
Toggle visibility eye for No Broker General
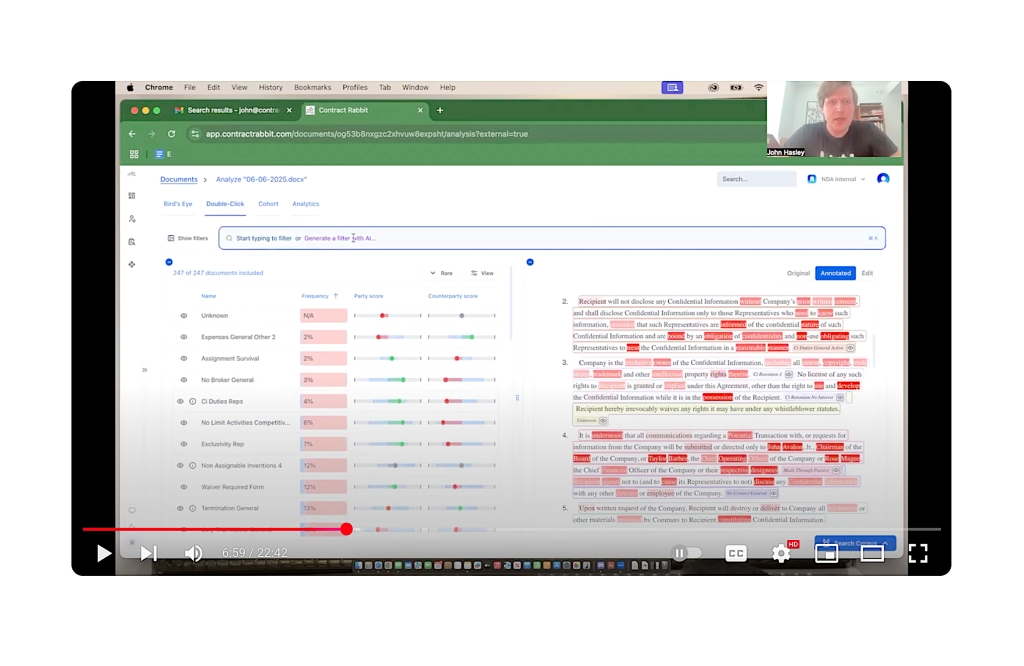click(184, 379)
